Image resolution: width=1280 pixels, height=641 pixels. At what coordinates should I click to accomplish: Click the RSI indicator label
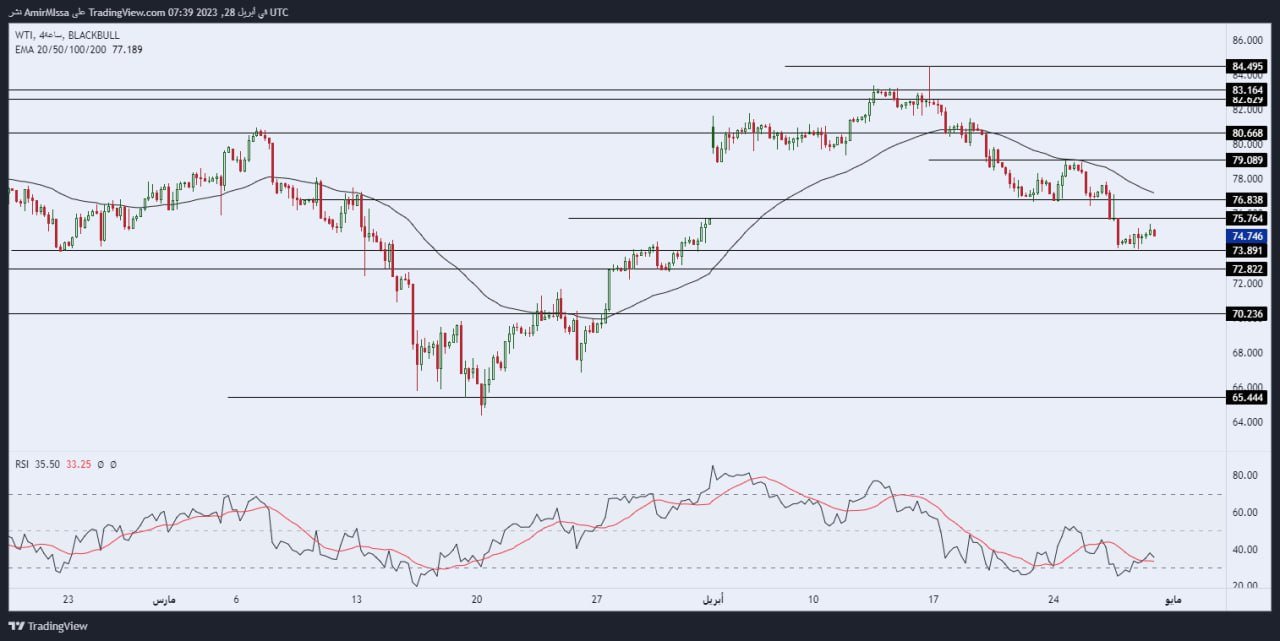click(22, 464)
